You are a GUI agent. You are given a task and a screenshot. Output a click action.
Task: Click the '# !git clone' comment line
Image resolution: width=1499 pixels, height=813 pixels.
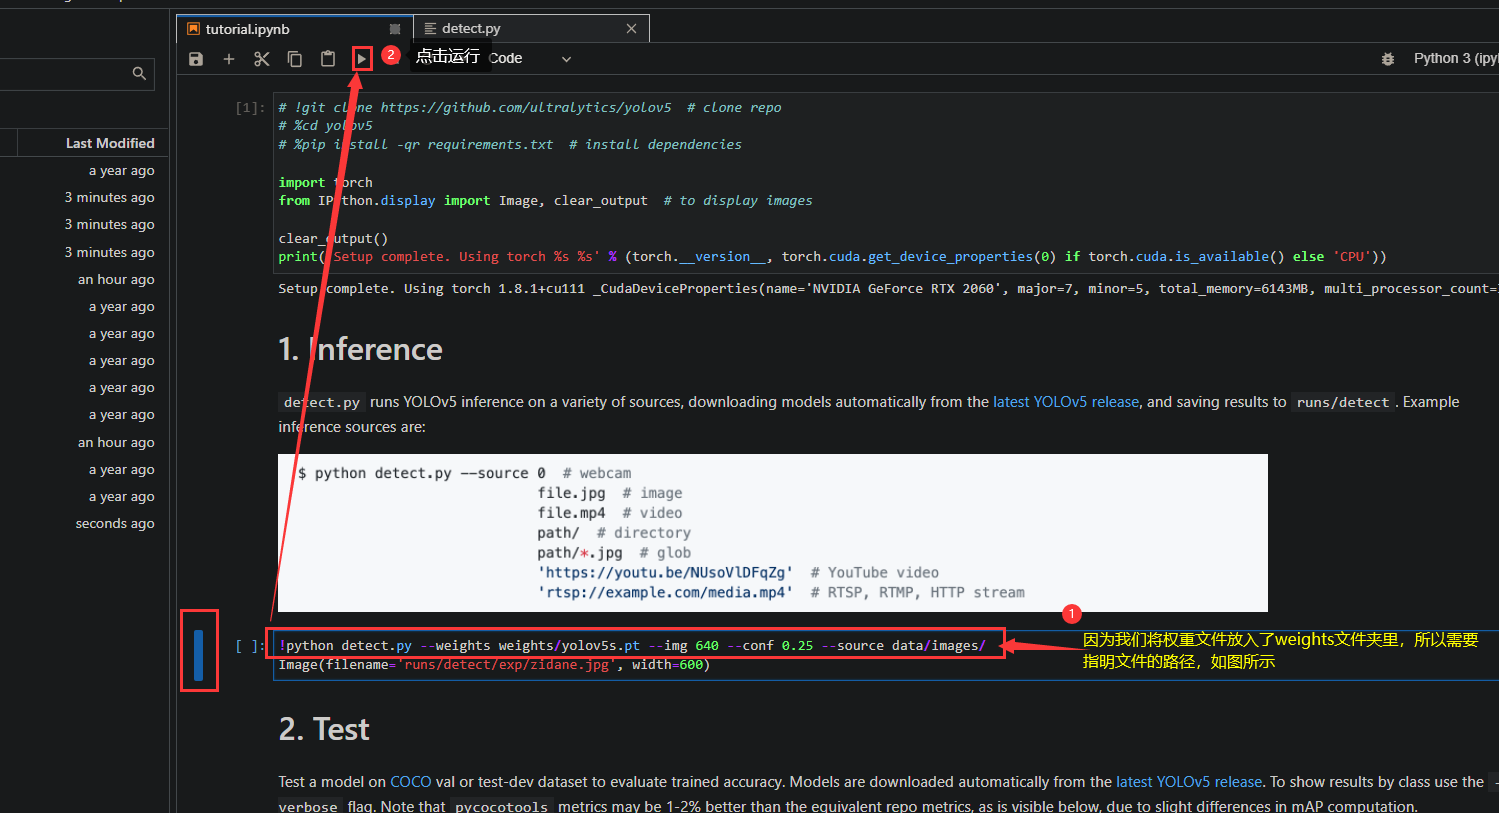tap(530, 107)
